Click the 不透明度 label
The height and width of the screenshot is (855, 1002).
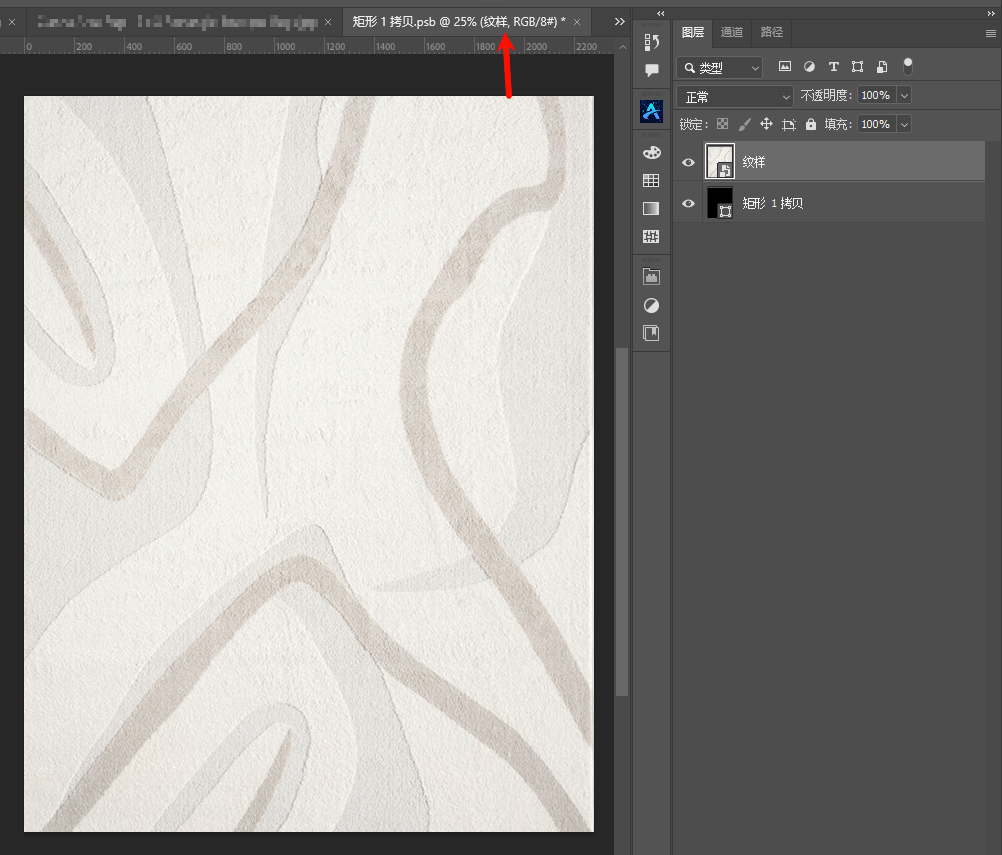826,95
